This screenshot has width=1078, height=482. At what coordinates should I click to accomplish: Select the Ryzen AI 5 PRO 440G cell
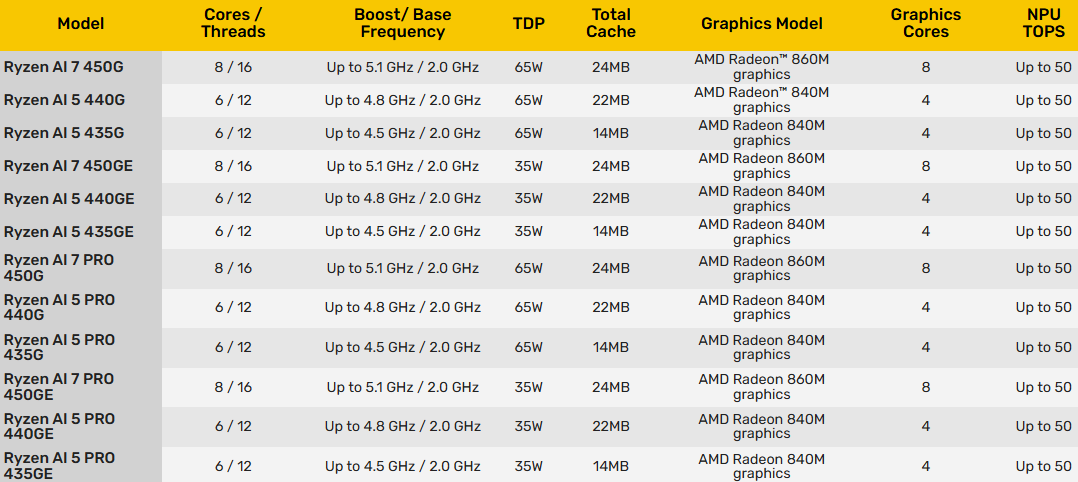pyautogui.click(x=59, y=308)
